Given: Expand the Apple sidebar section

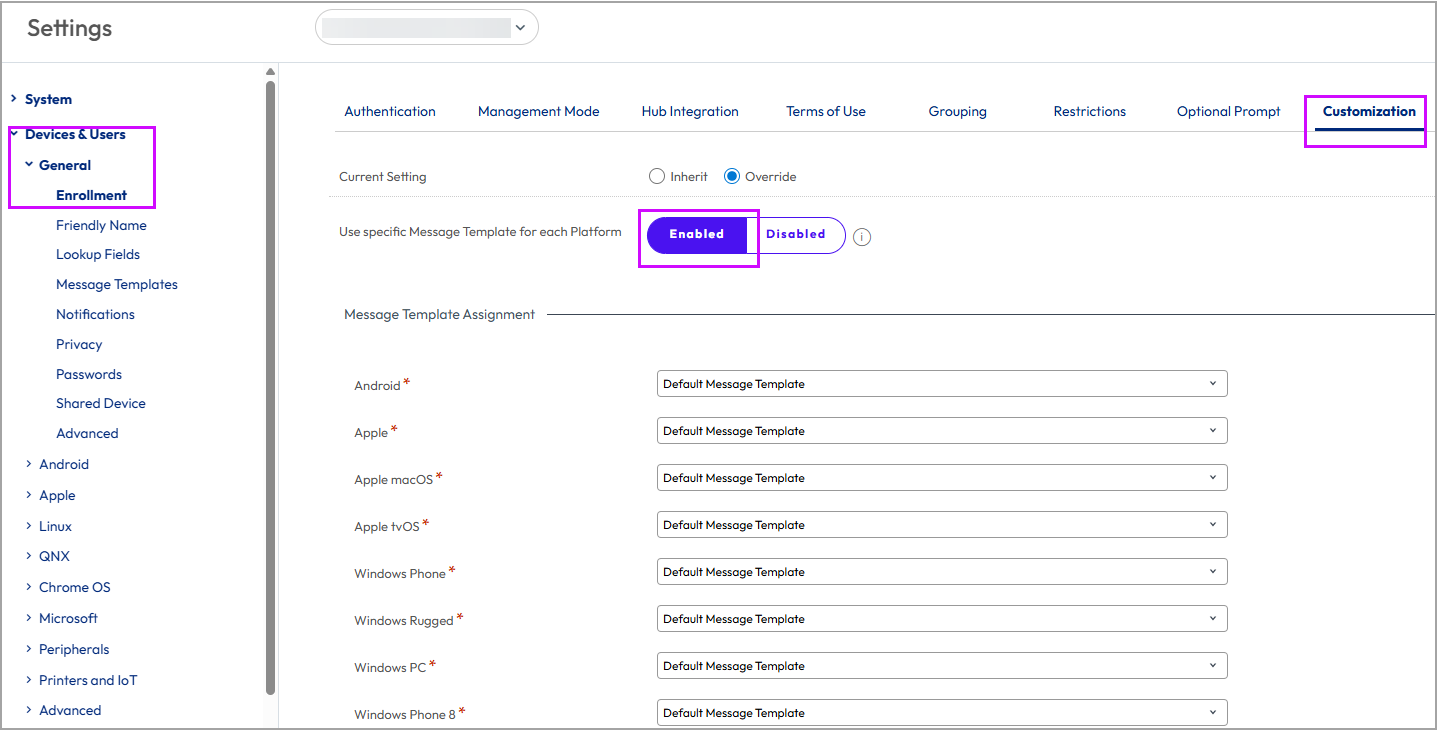Looking at the screenshot, I should coord(29,495).
